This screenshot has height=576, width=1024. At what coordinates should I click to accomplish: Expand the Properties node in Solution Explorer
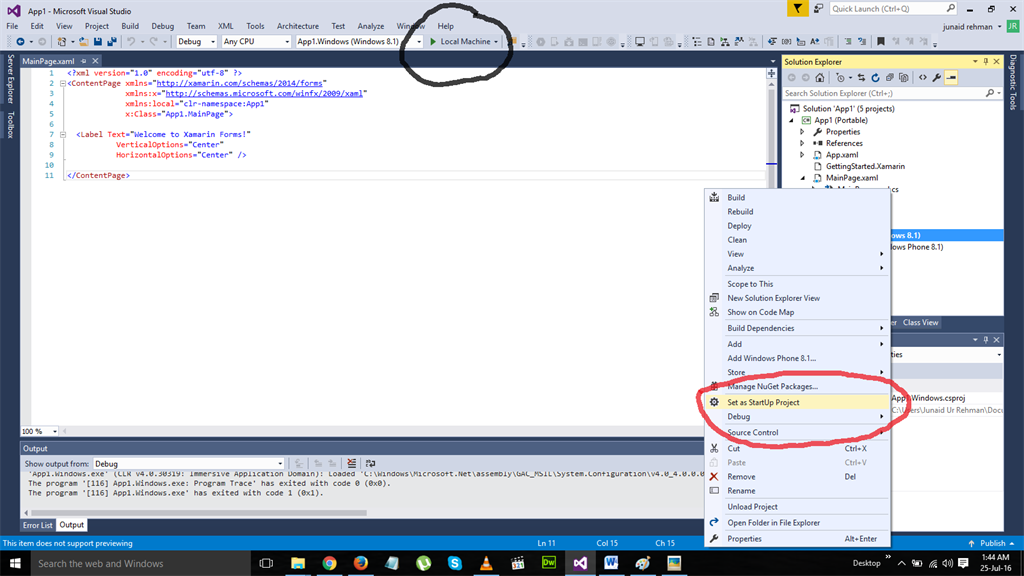(x=803, y=132)
